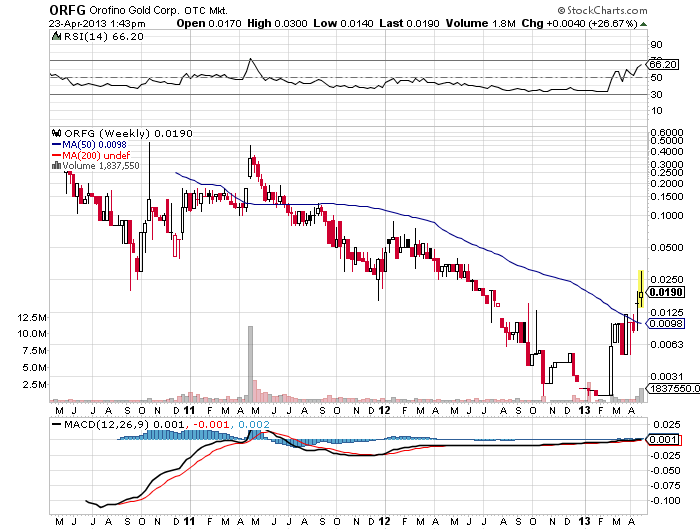Click the 0.001 MACD value tag on right axis
Screen dimensions: 700x530
pyautogui.click(x=664, y=439)
